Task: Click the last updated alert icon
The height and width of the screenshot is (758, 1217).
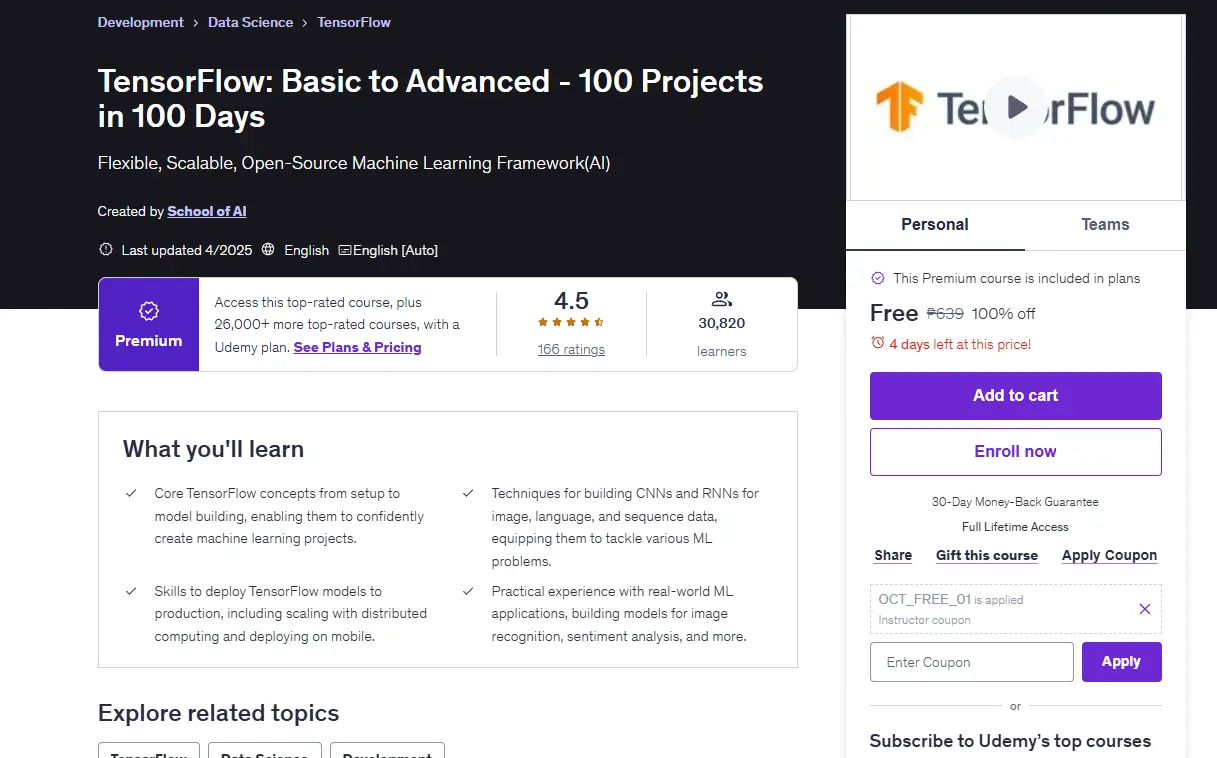Action: pyautogui.click(x=106, y=249)
